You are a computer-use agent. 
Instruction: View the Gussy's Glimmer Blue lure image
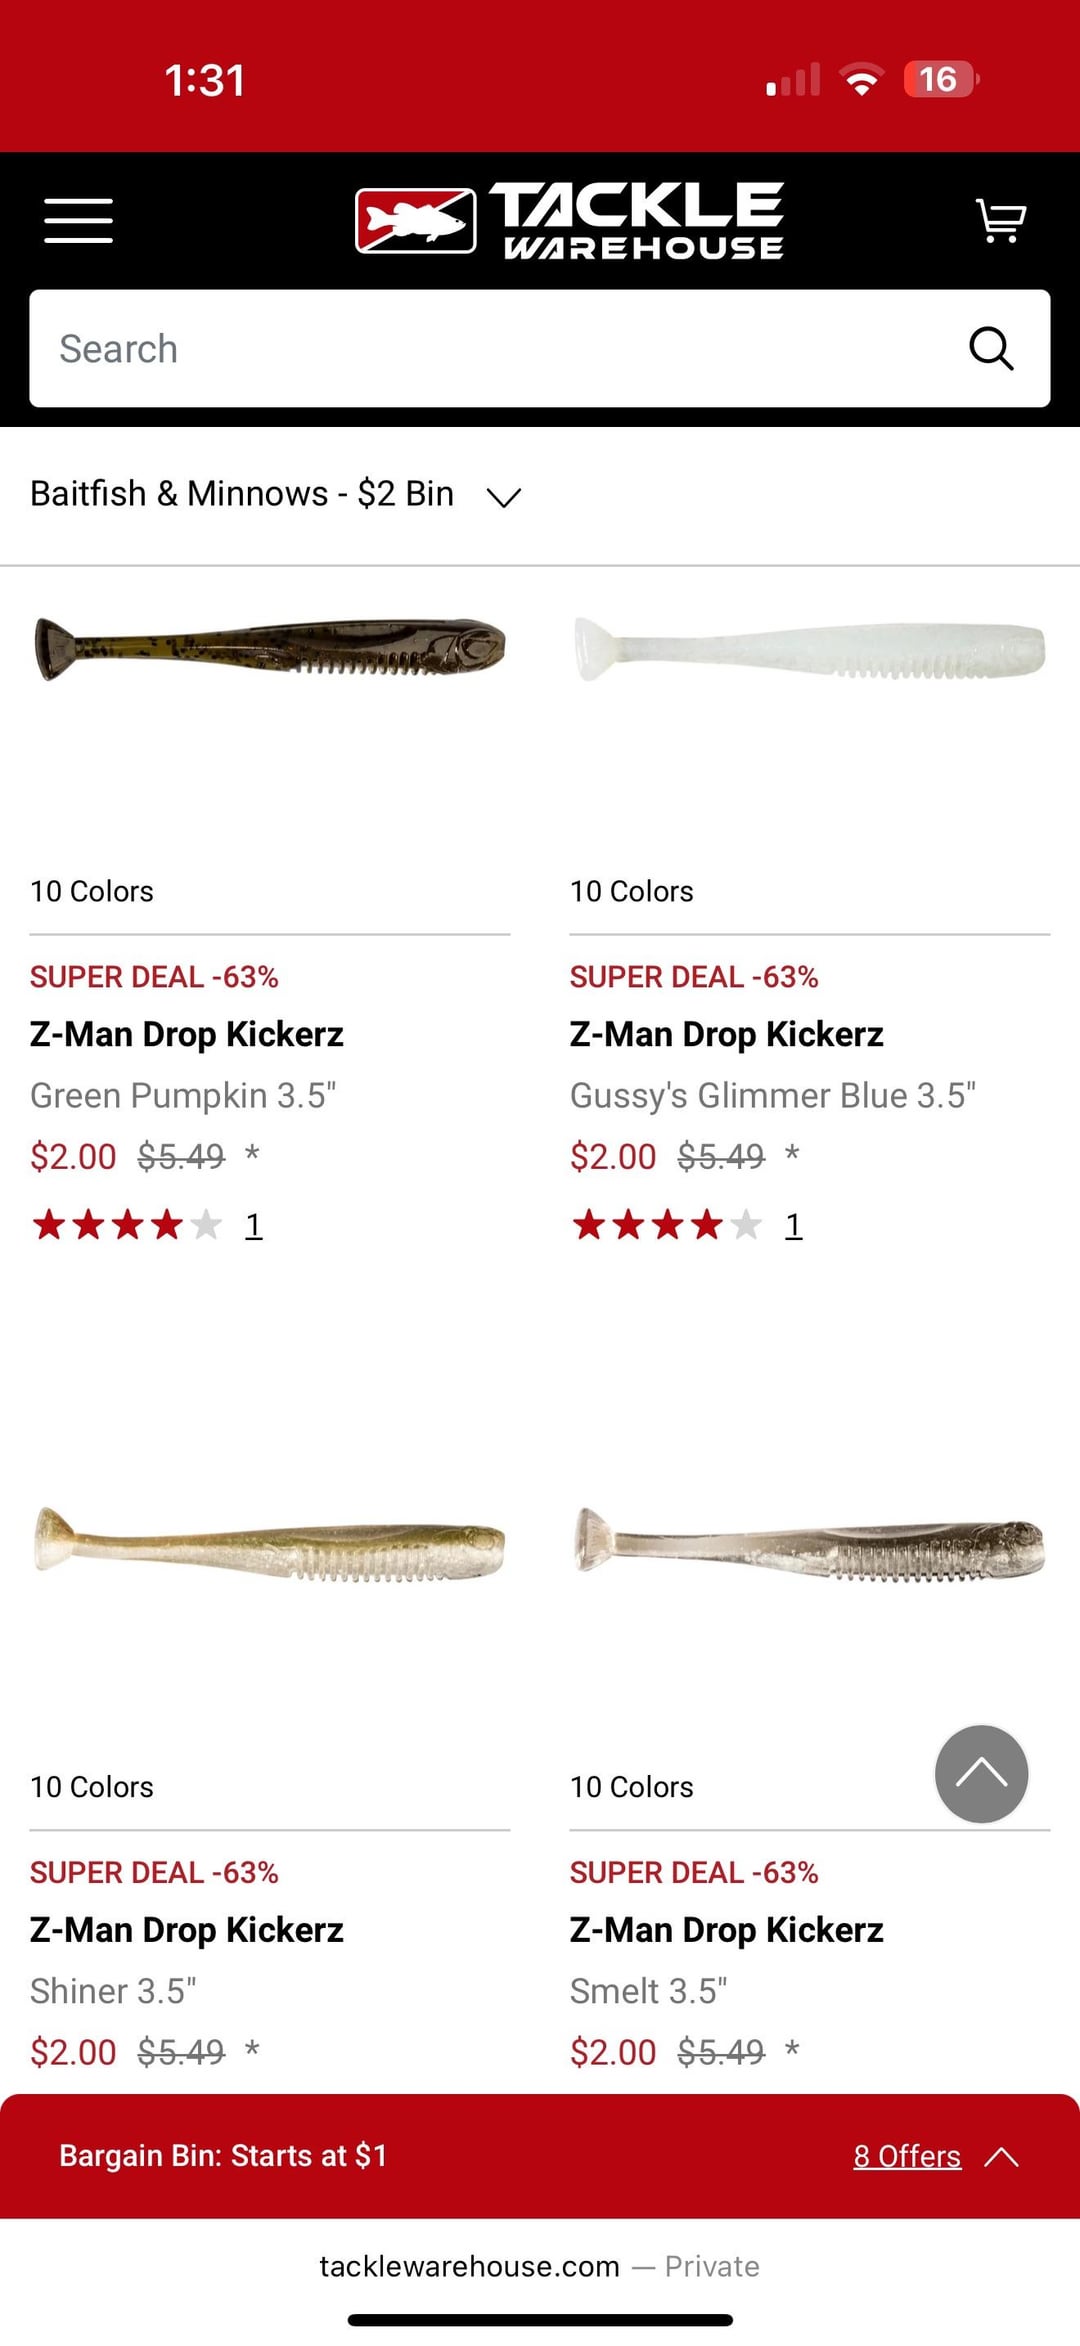[x=810, y=648]
